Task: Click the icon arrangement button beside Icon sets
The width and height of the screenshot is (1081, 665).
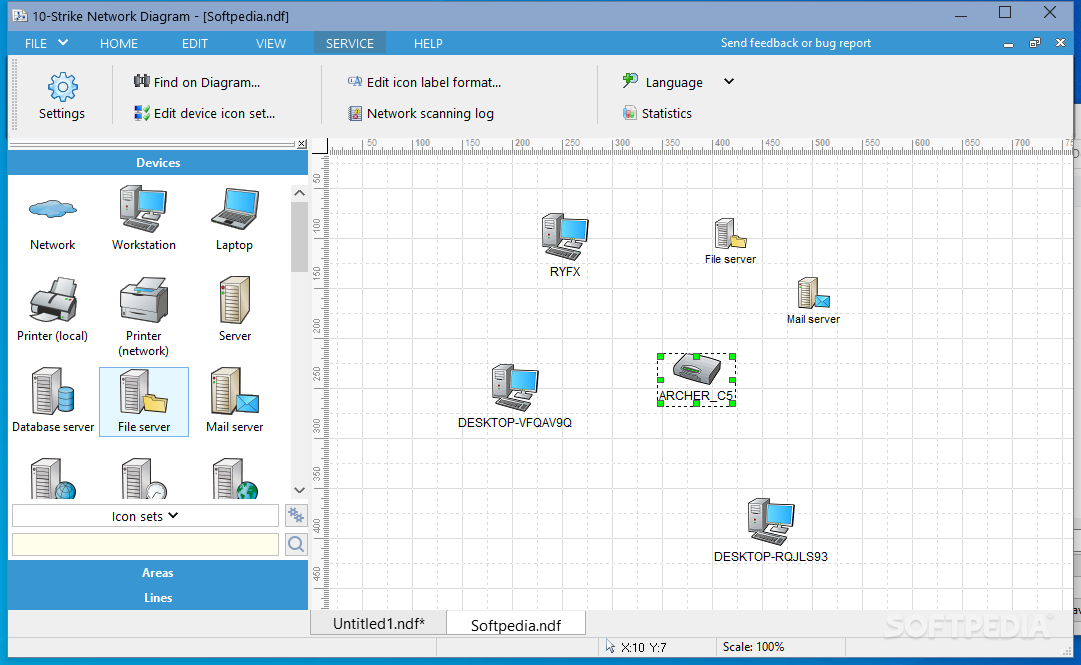Action: [296, 515]
